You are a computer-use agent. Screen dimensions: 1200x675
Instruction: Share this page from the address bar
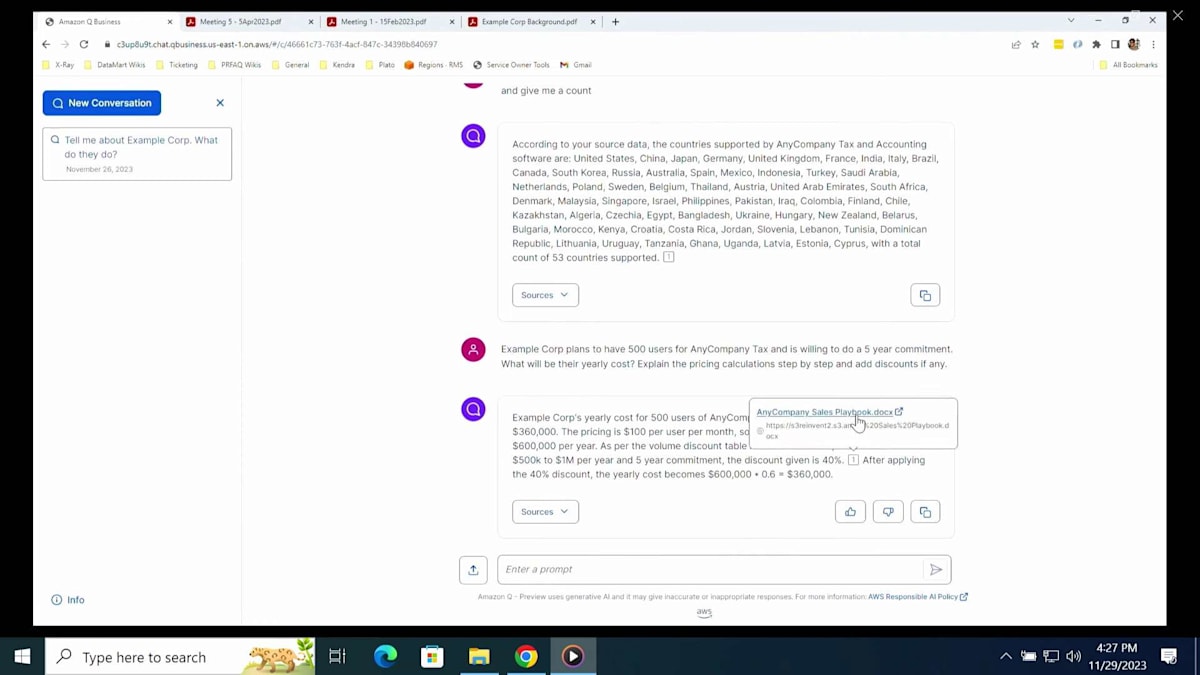[x=1016, y=44]
